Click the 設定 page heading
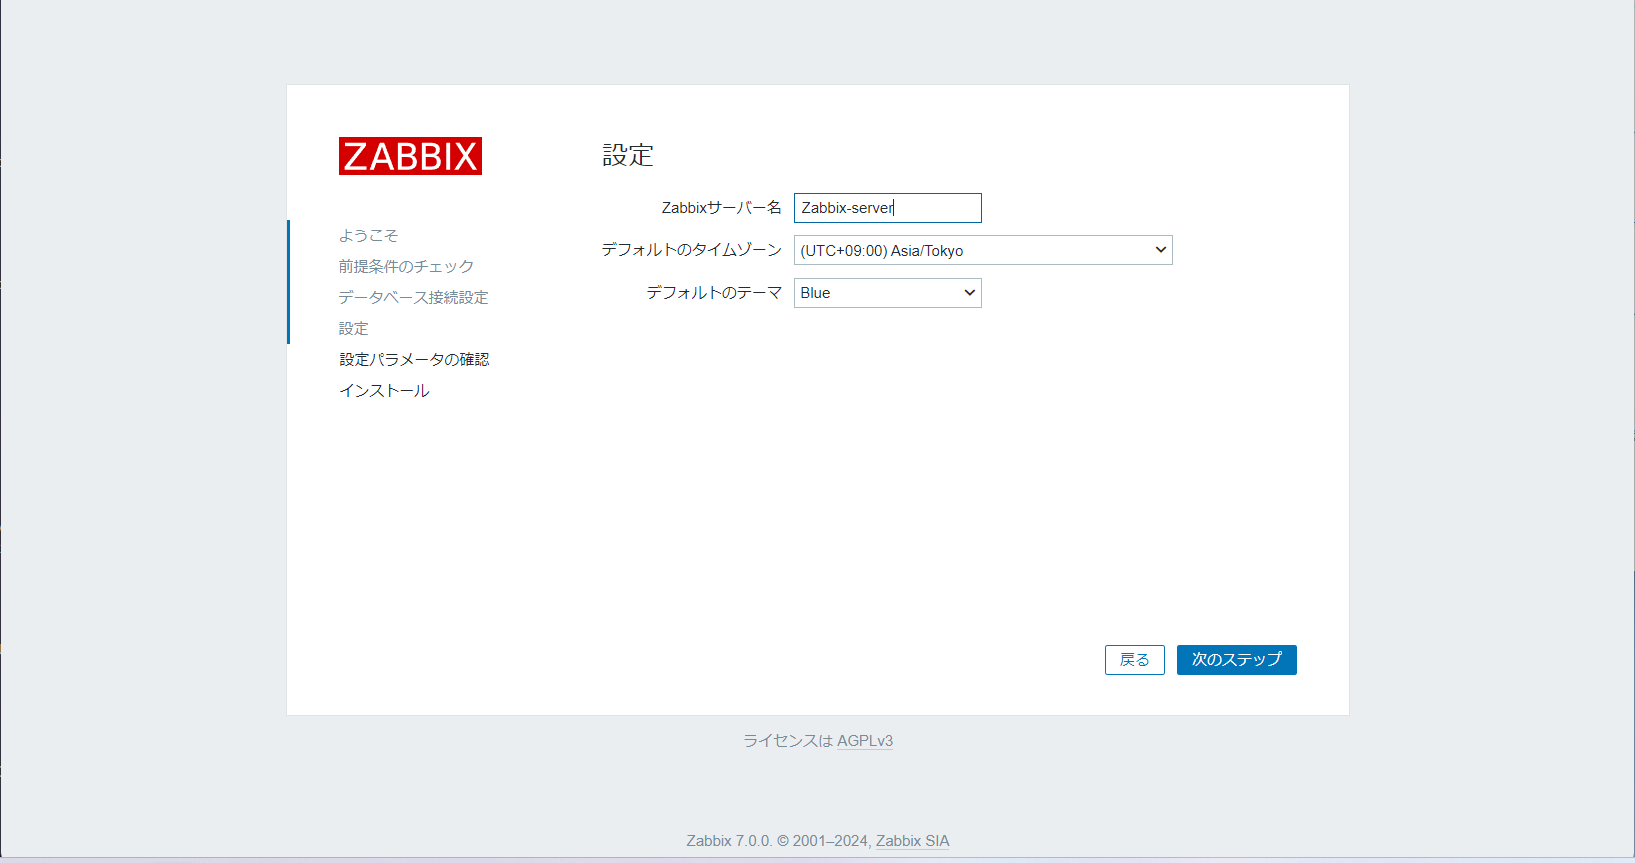 coord(627,156)
